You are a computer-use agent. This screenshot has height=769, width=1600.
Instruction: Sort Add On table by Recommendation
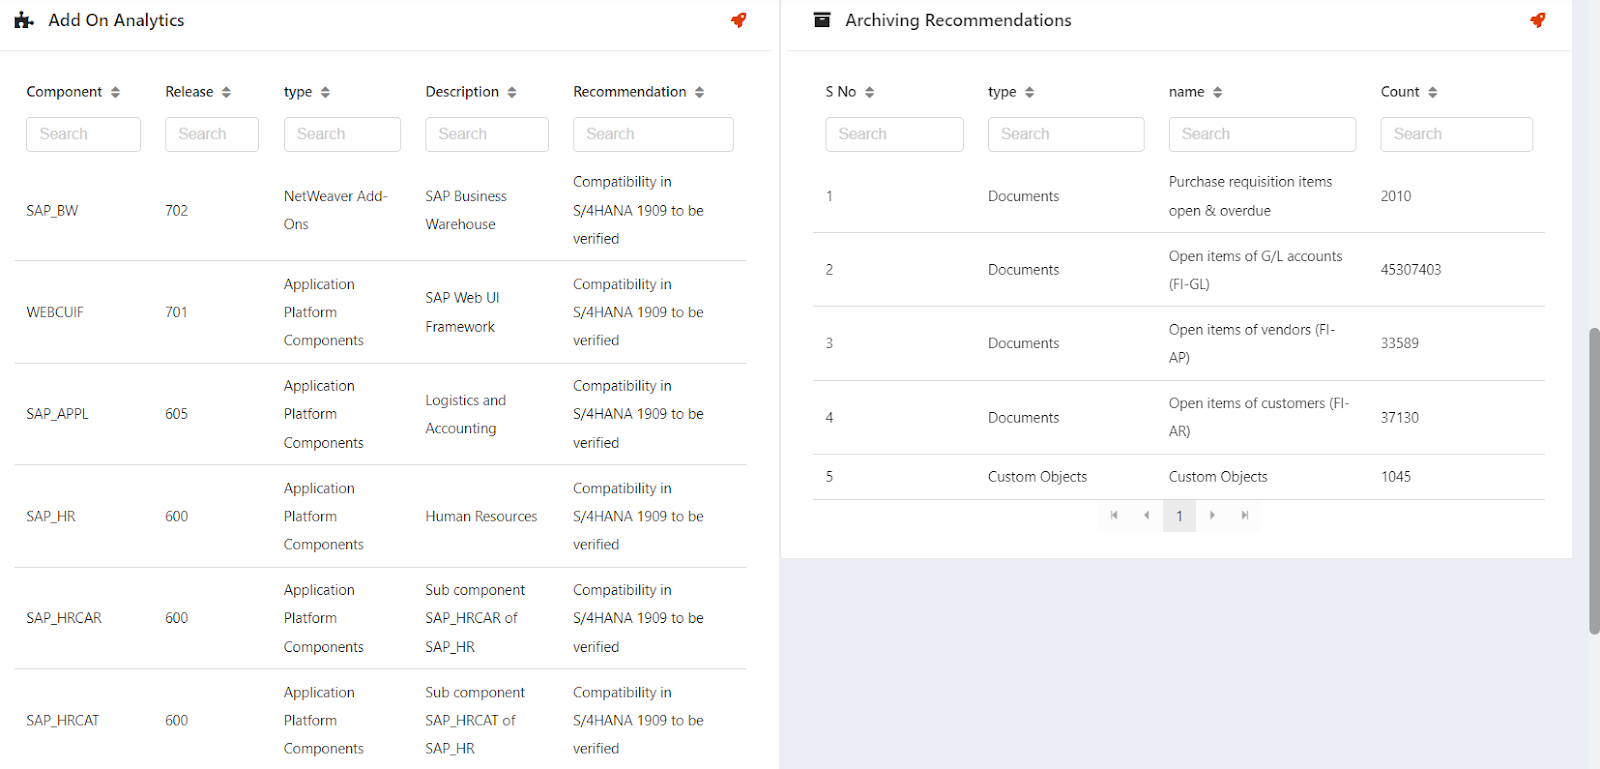tap(699, 92)
